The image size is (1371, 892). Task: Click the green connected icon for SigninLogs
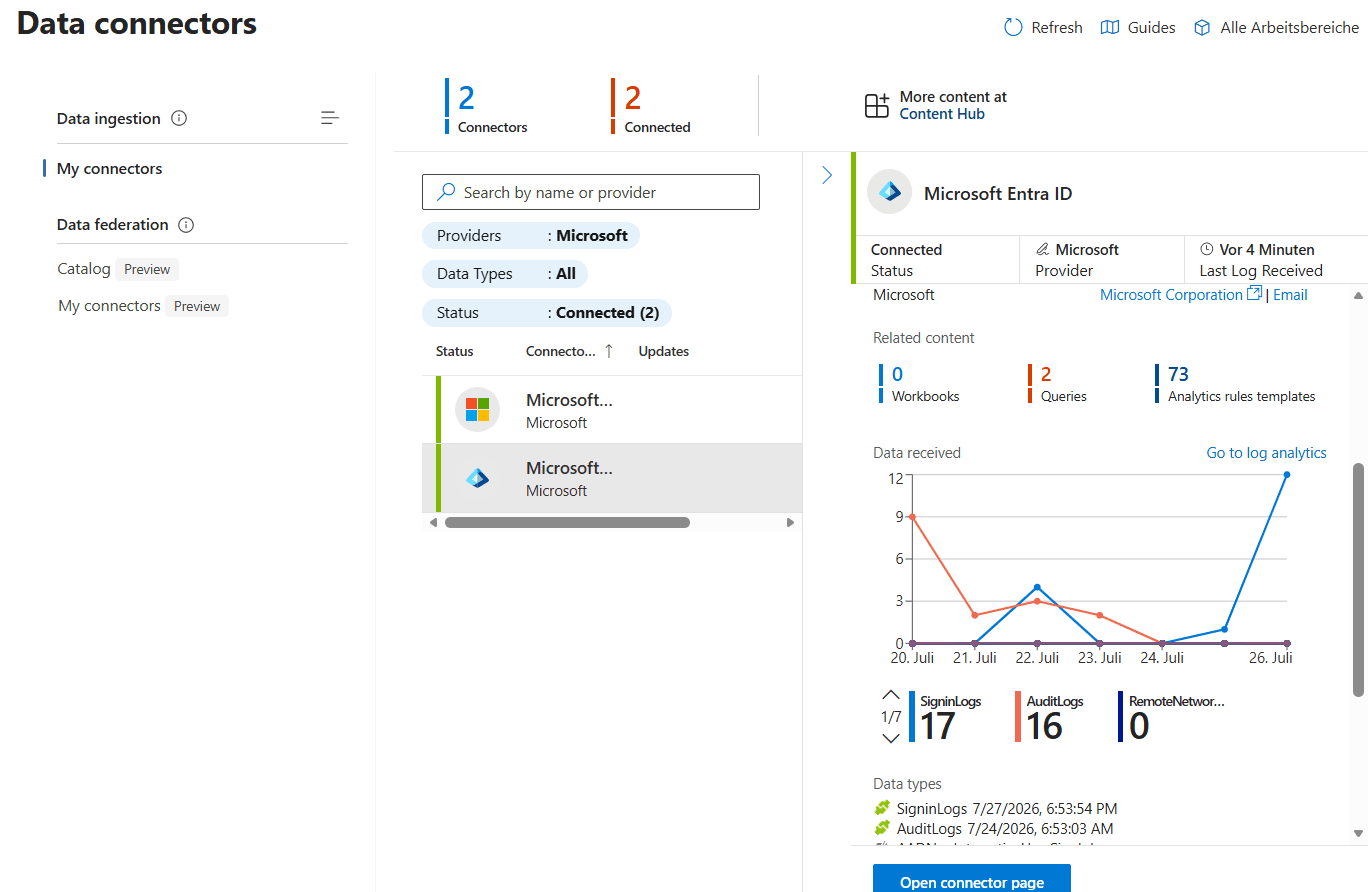pyautogui.click(x=881, y=808)
